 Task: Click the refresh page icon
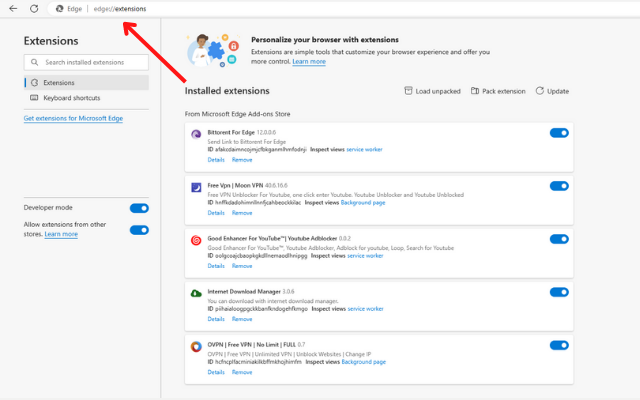[34, 9]
